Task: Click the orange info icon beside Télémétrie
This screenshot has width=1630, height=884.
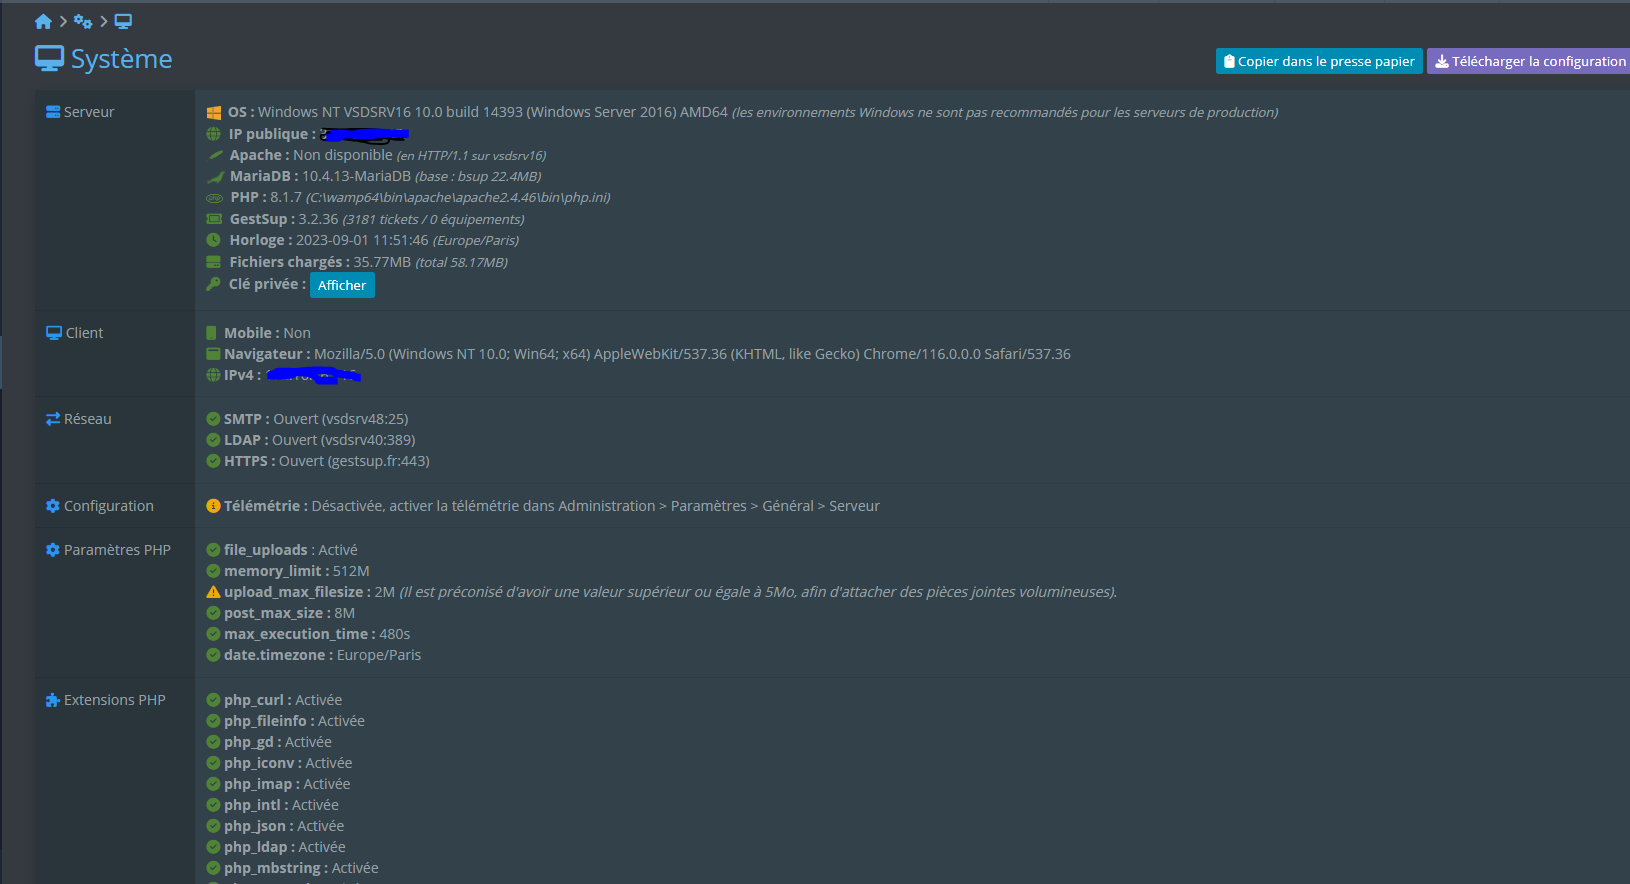Action: point(213,506)
